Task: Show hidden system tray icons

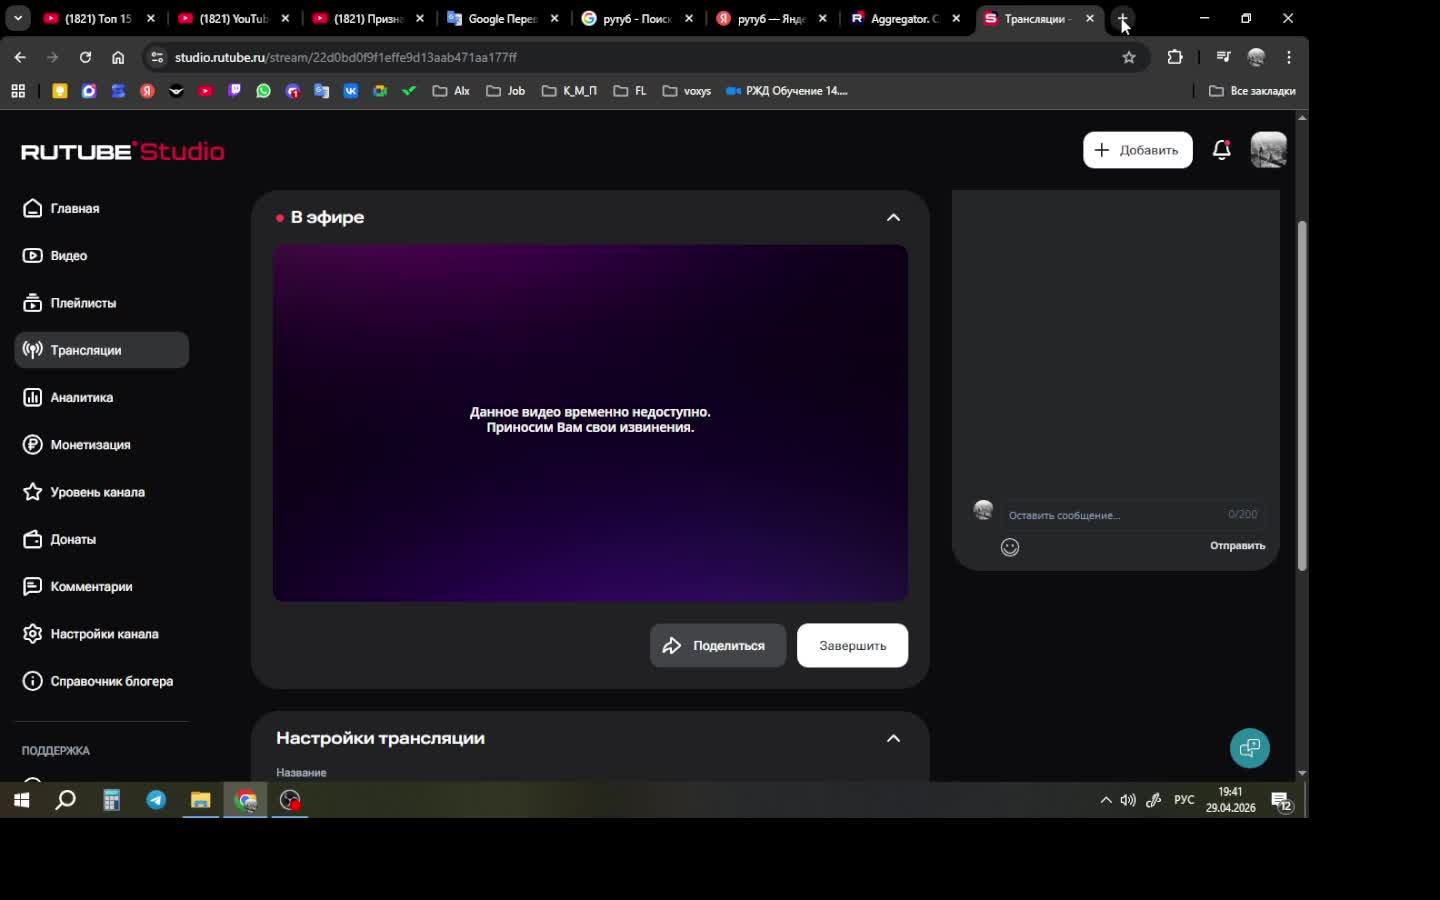Action: 1105,800
